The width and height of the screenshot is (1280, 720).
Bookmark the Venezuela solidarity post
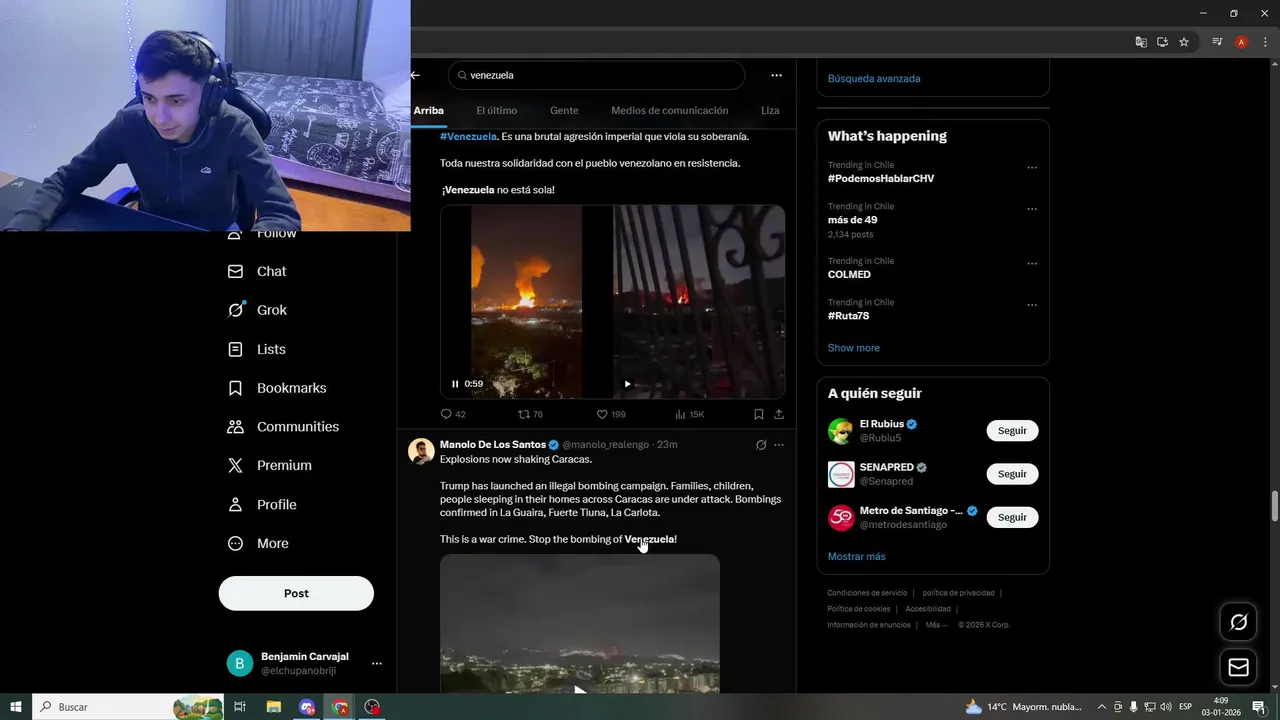pyautogui.click(x=758, y=414)
